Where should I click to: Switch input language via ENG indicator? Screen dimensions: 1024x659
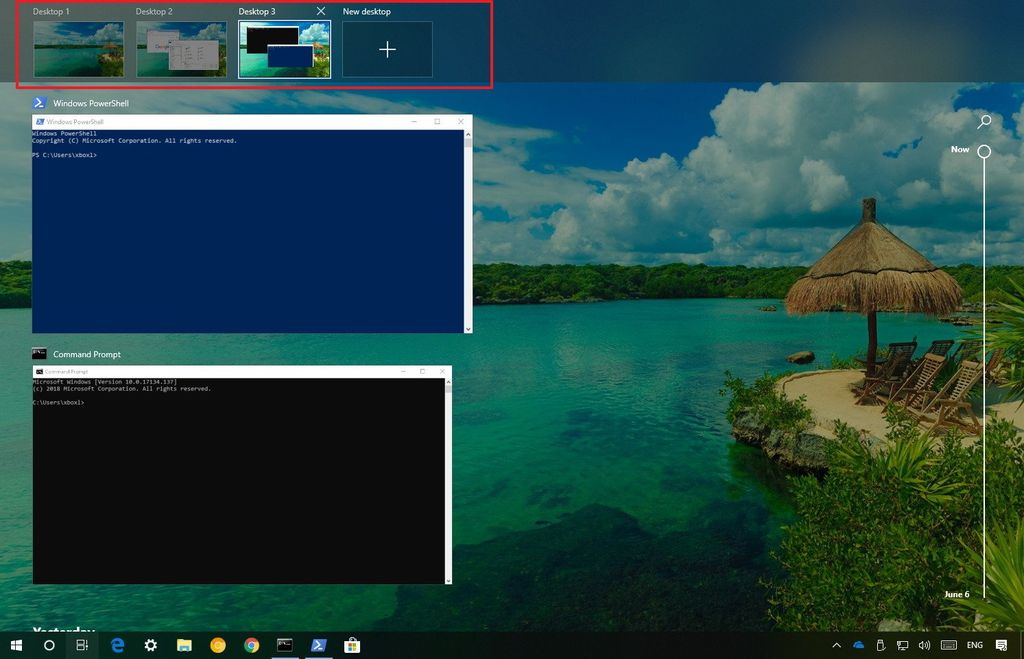coord(974,645)
